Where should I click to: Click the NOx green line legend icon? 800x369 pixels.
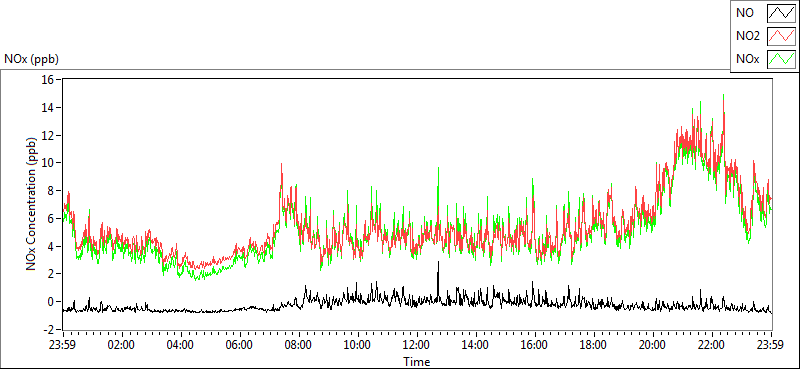782,59
